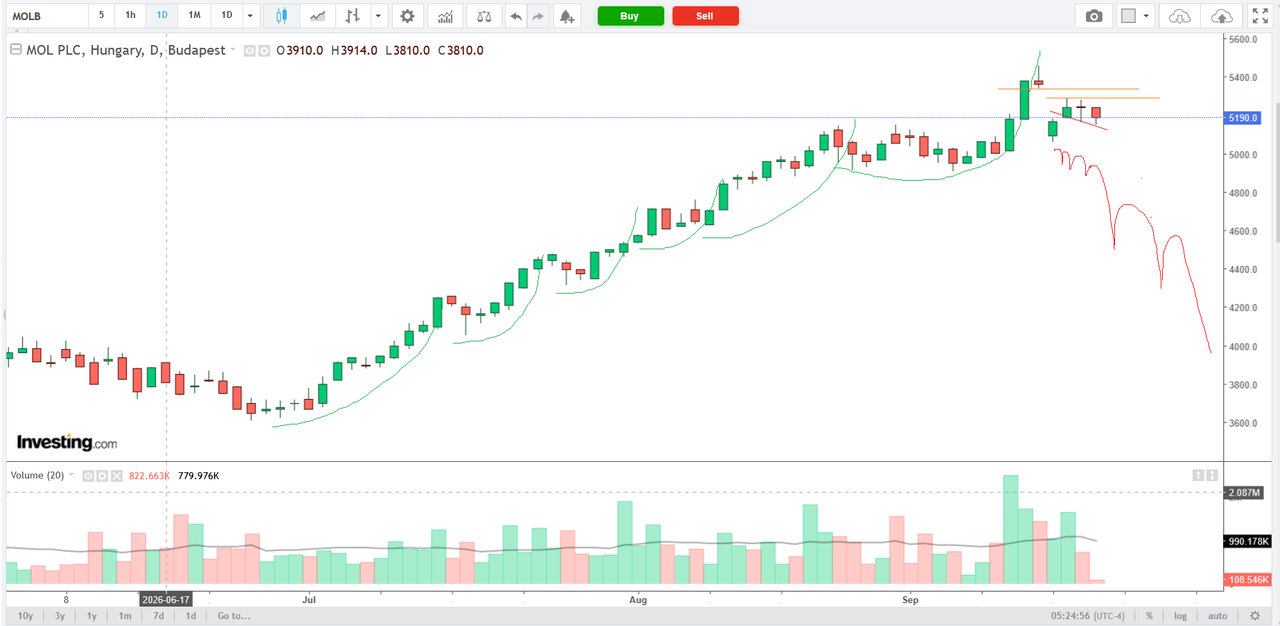
Task: Select the 1h interval
Action: coord(130,16)
